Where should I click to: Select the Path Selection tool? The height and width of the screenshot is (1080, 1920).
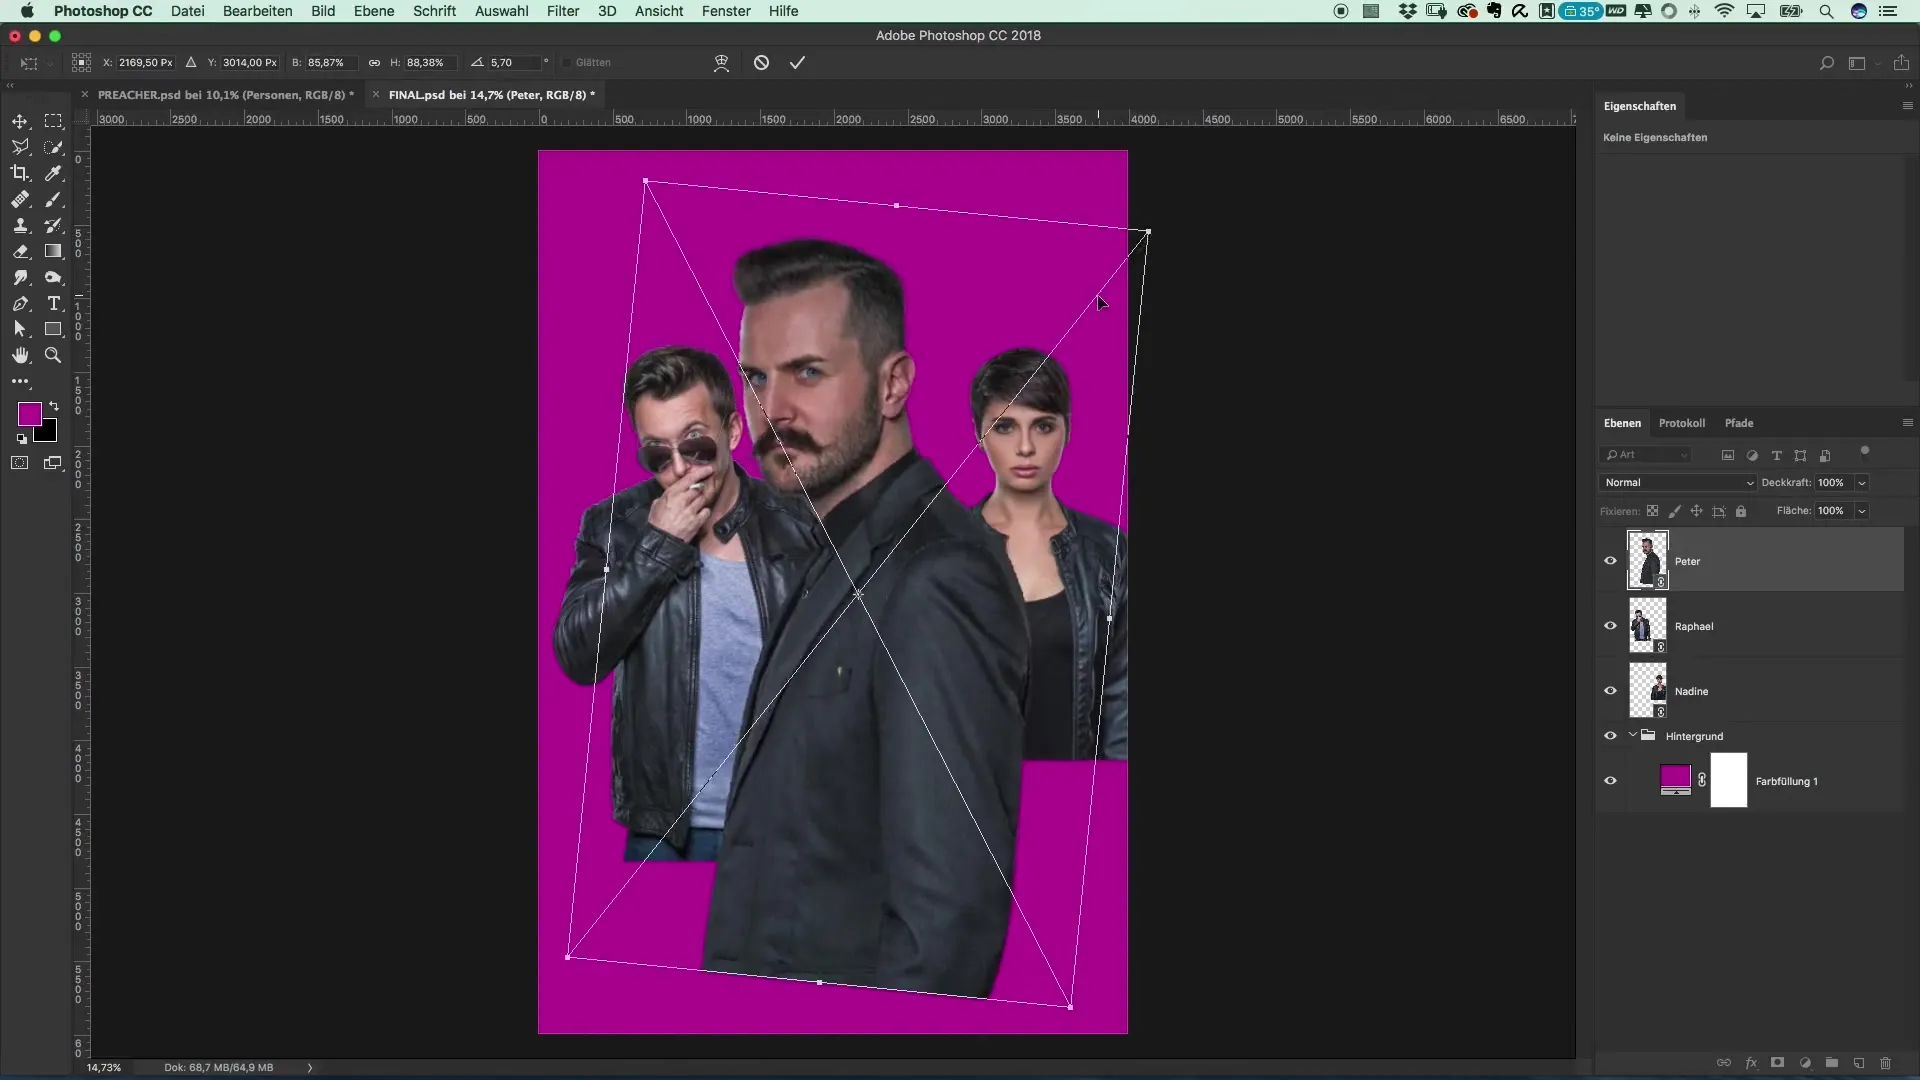click(x=20, y=329)
